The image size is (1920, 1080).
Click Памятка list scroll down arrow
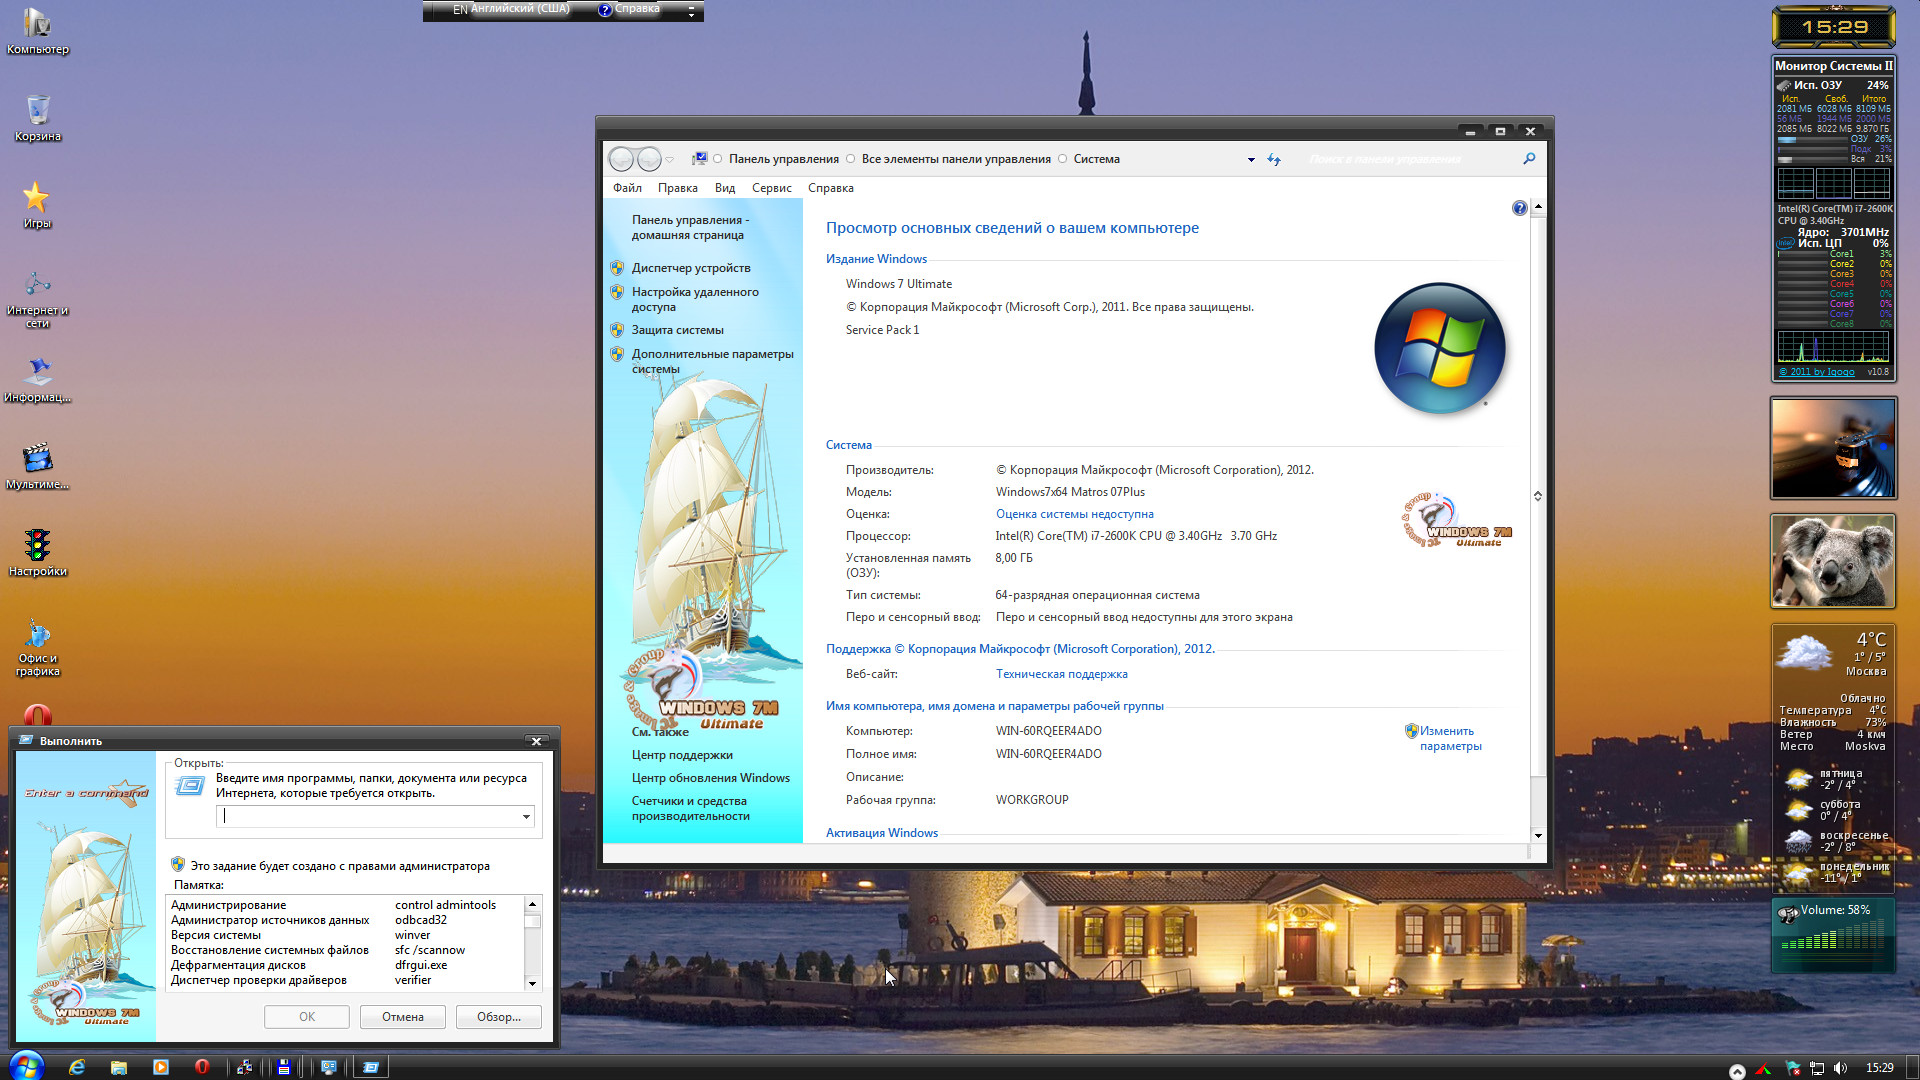pyautogui.click(x=532, y=983)
